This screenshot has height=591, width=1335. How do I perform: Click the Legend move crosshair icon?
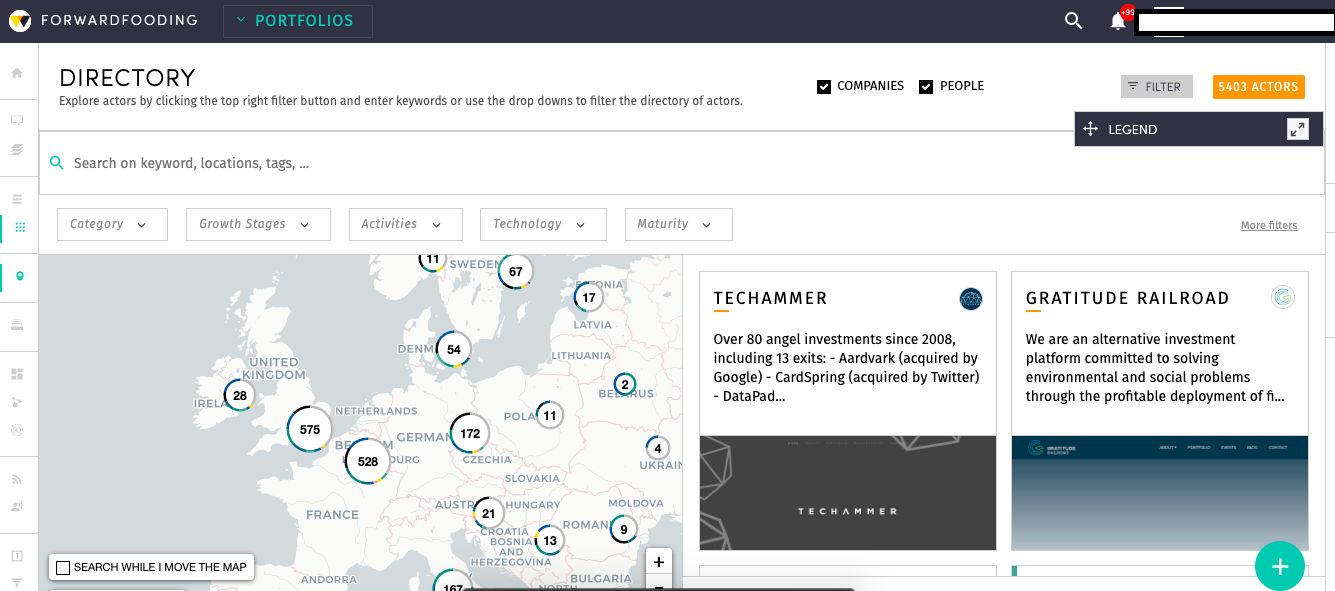pyautogui.click(x=1091, y=129)
